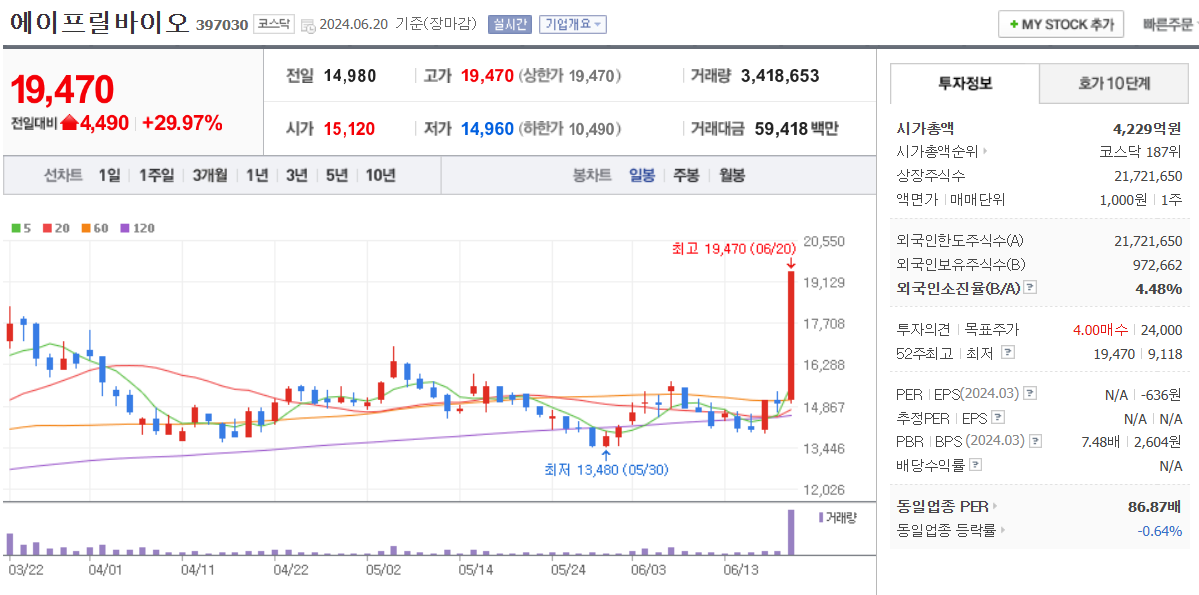Click the 4.00매수 investment opinion
This screenshot has width=1199, height=595.
[x=1100, y=330]
